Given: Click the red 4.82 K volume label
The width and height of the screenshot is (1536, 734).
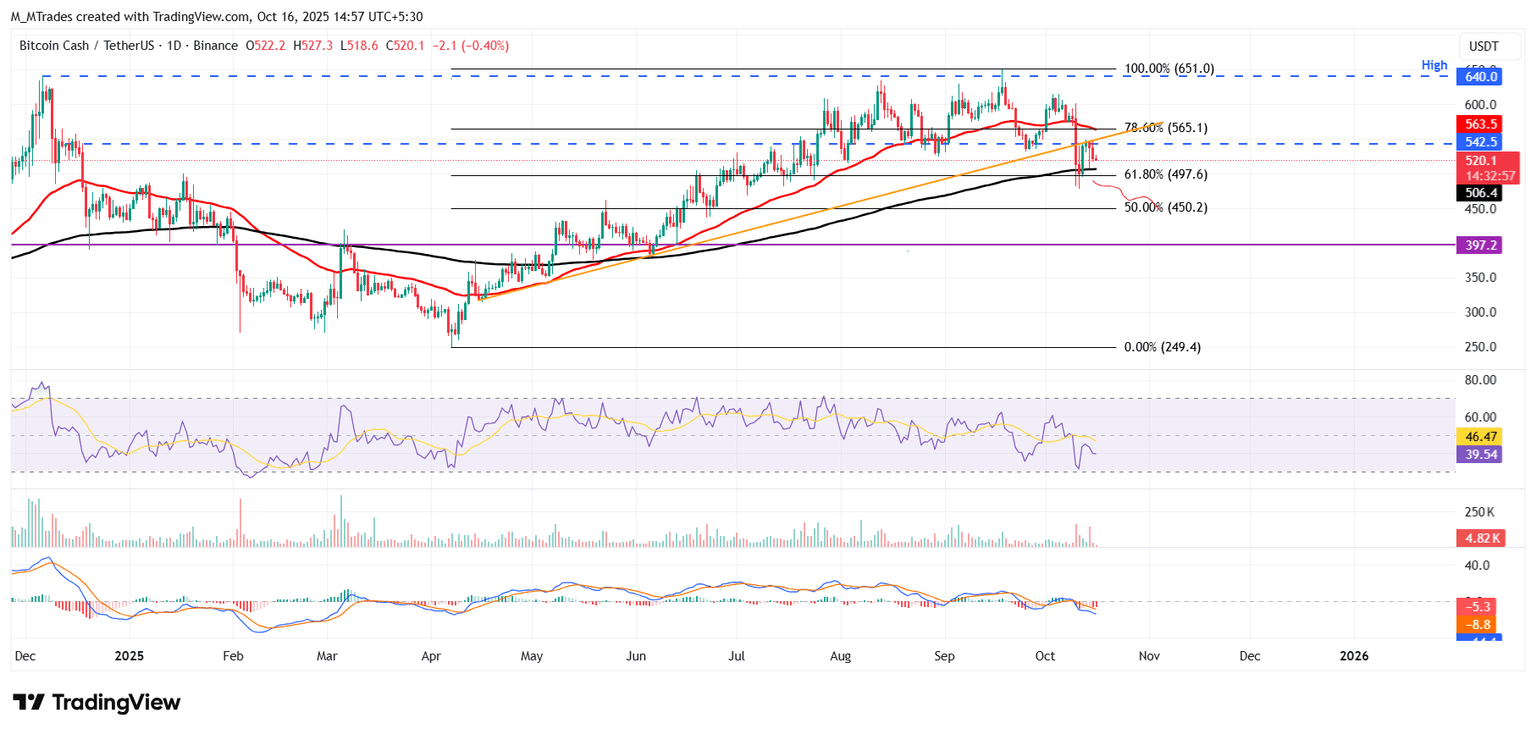Looking at the screenshot, I should pyautogui.click(x=1480, y=538).
